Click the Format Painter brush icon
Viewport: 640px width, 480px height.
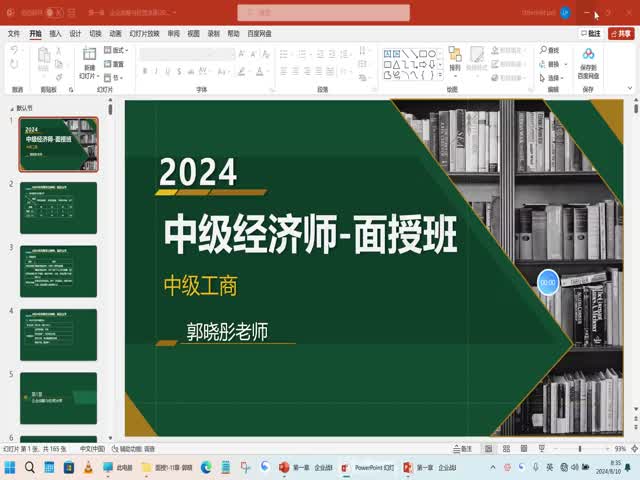click(59, 77)
